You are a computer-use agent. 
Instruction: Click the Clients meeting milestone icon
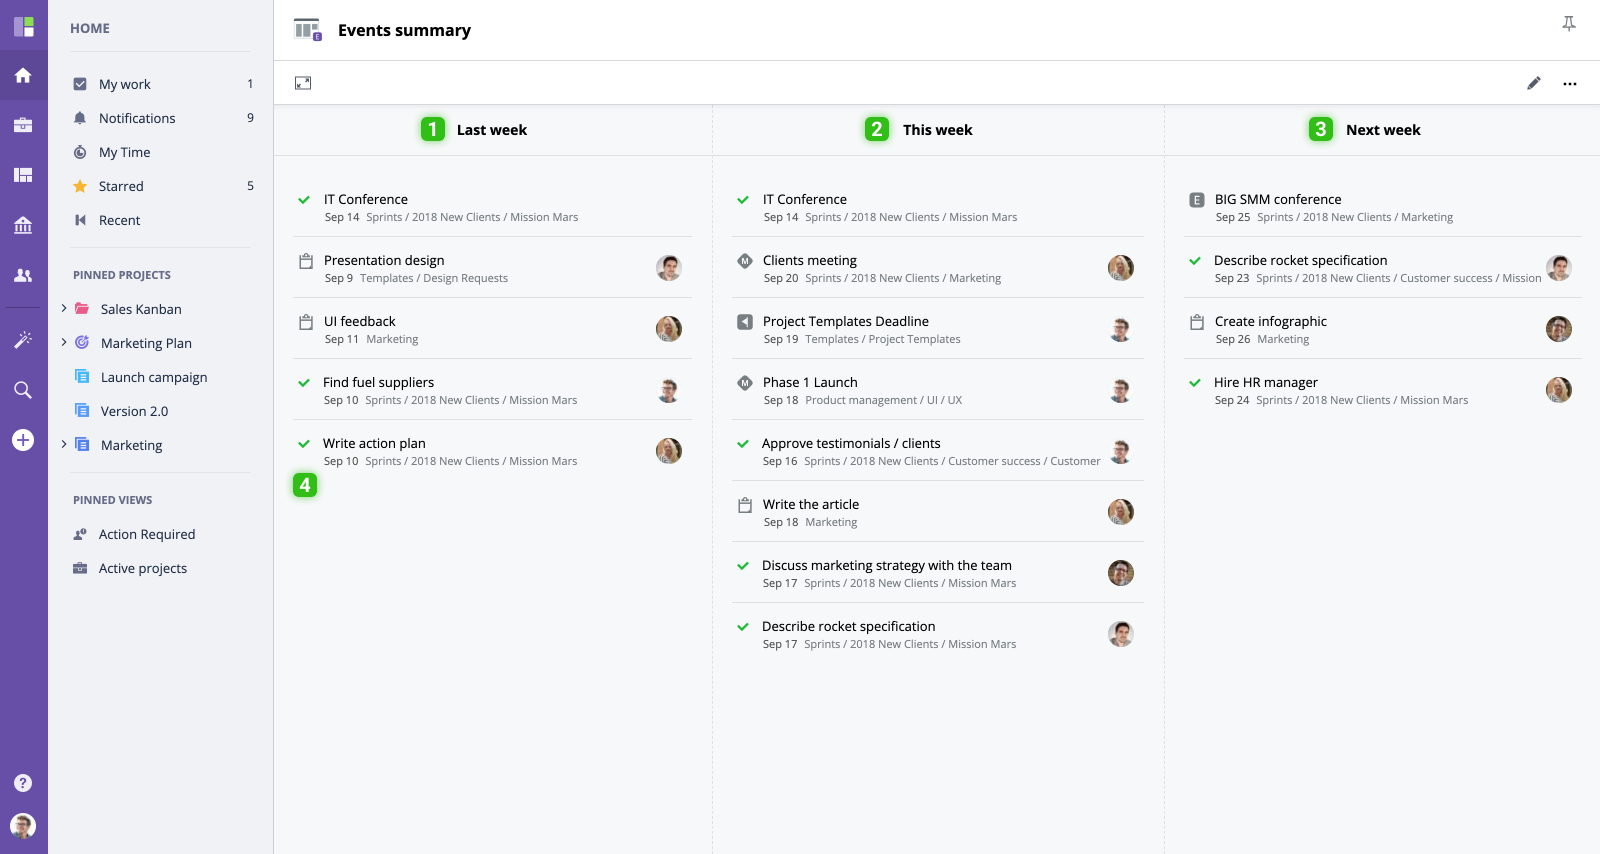pyautogui.click(x=745, y=261)
